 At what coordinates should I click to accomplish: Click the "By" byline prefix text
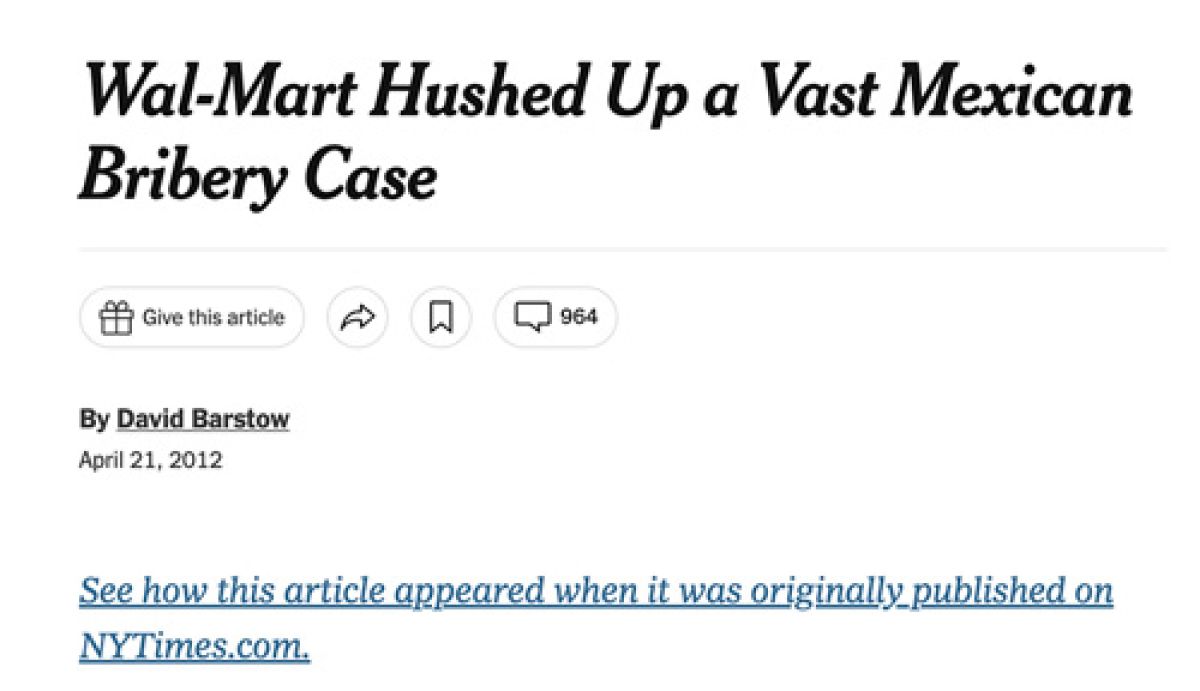(93, 420)
